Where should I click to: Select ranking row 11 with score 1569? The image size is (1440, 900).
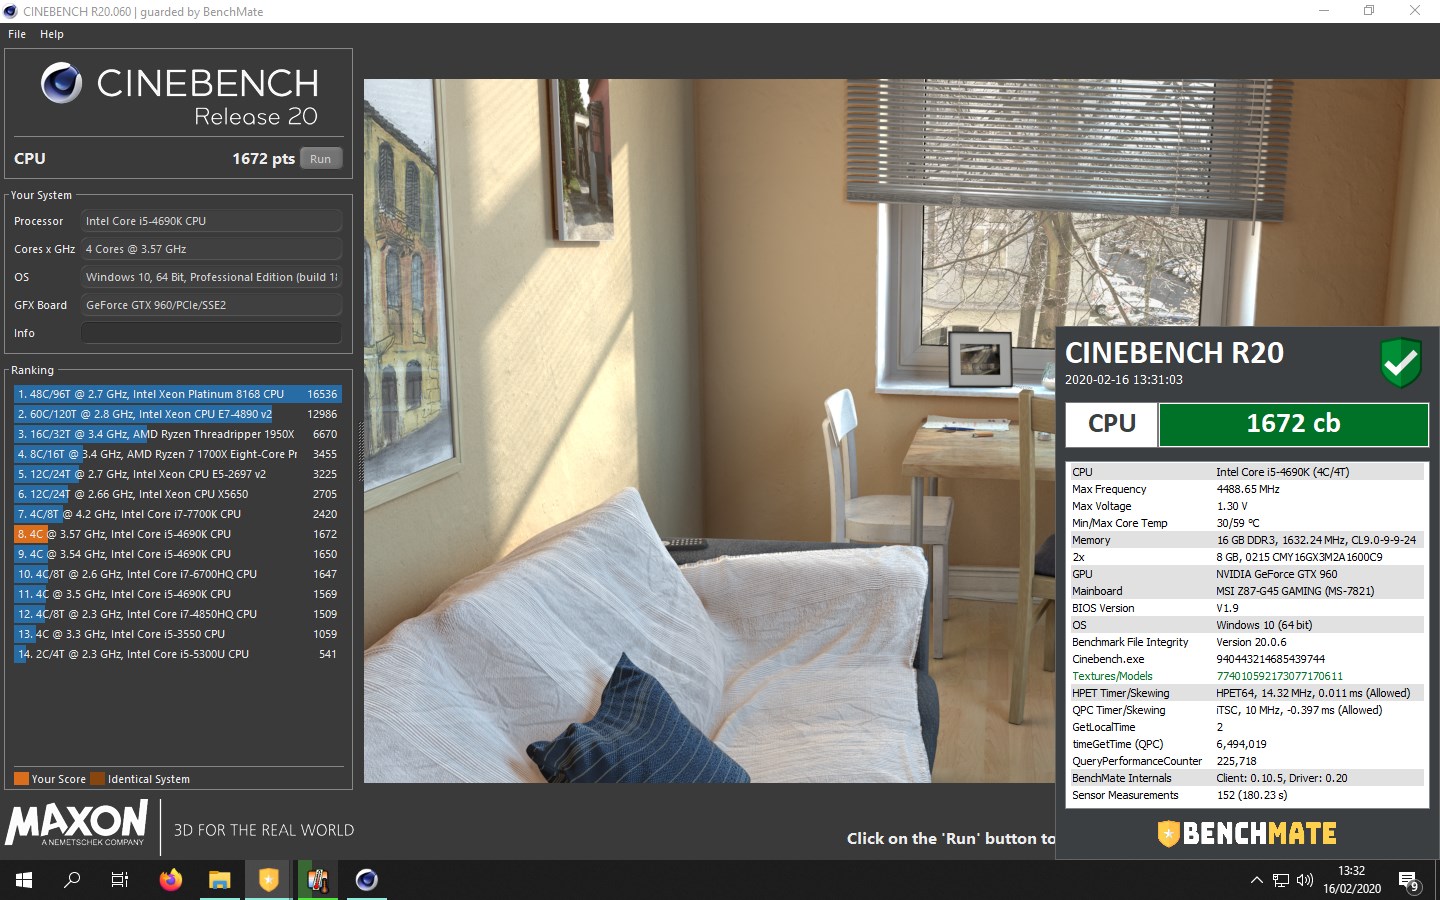click(178, 594)
